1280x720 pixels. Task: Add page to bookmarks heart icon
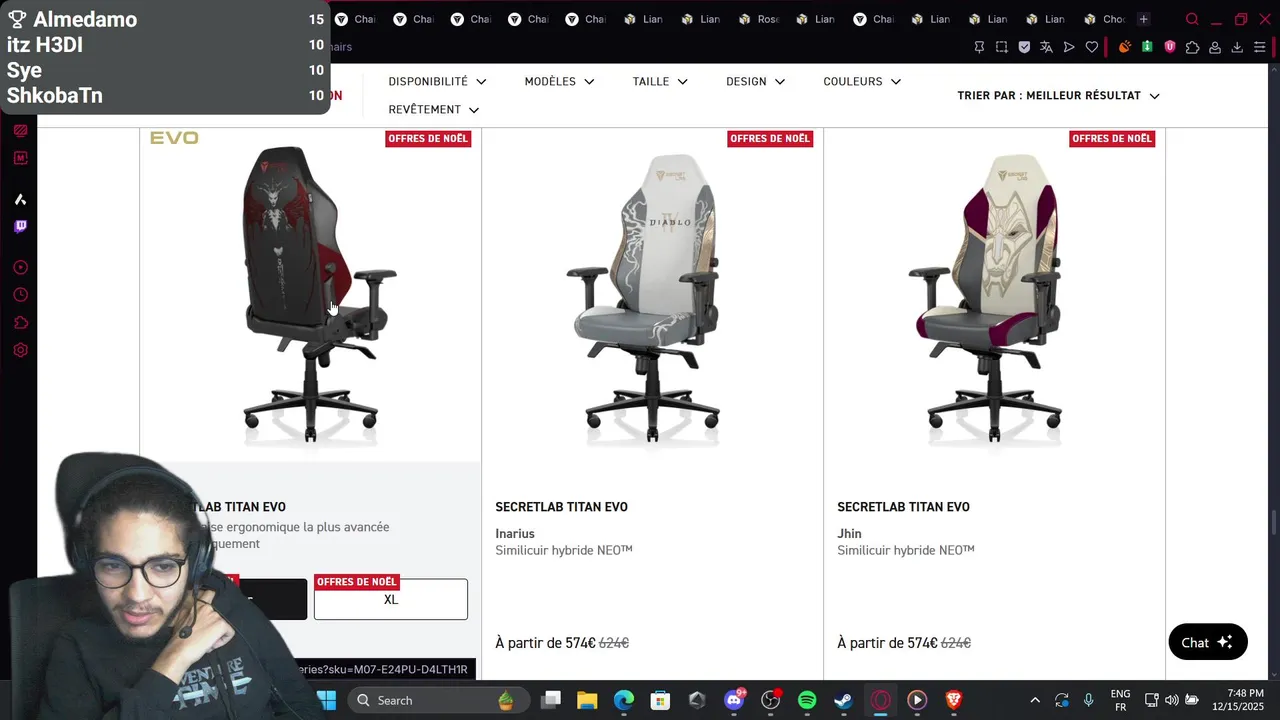tap(1092, 47)
